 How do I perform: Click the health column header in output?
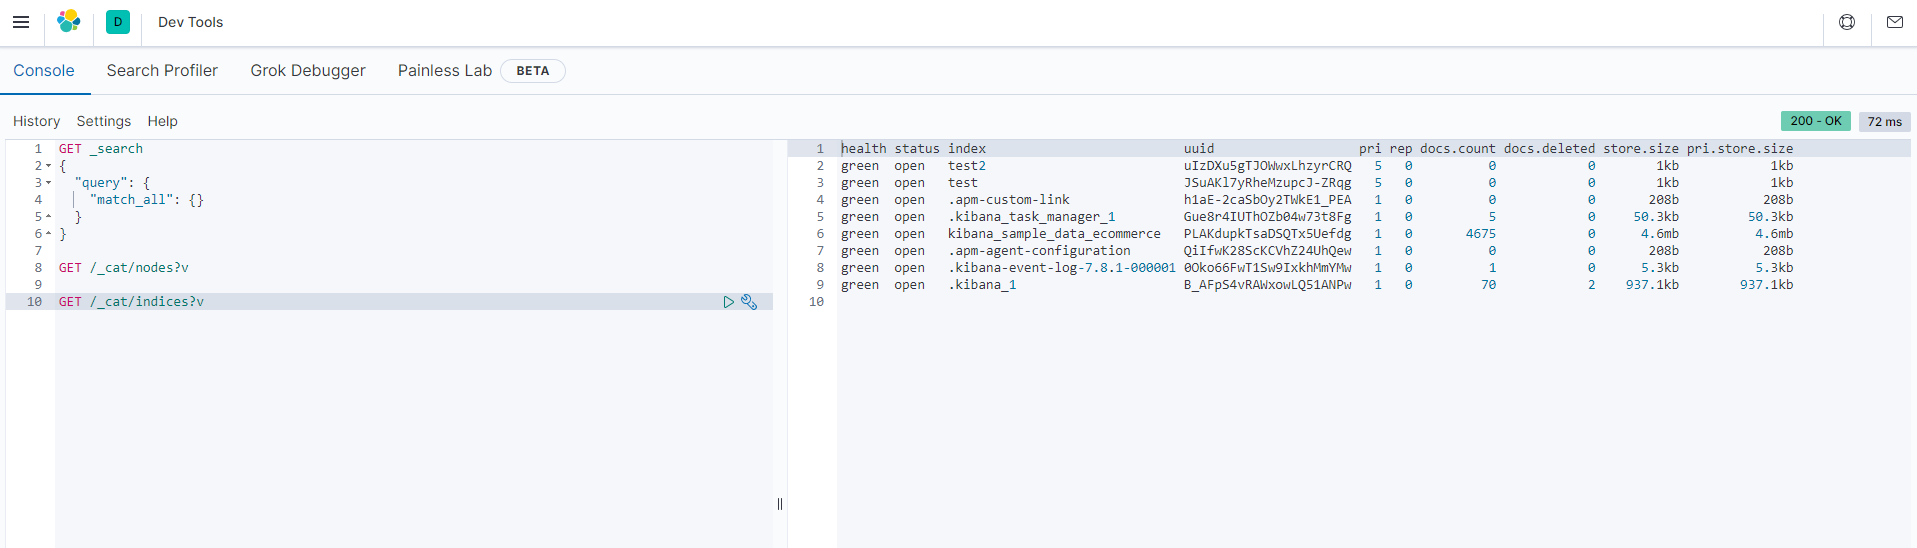pyautogui.click(x=864, y=149)
